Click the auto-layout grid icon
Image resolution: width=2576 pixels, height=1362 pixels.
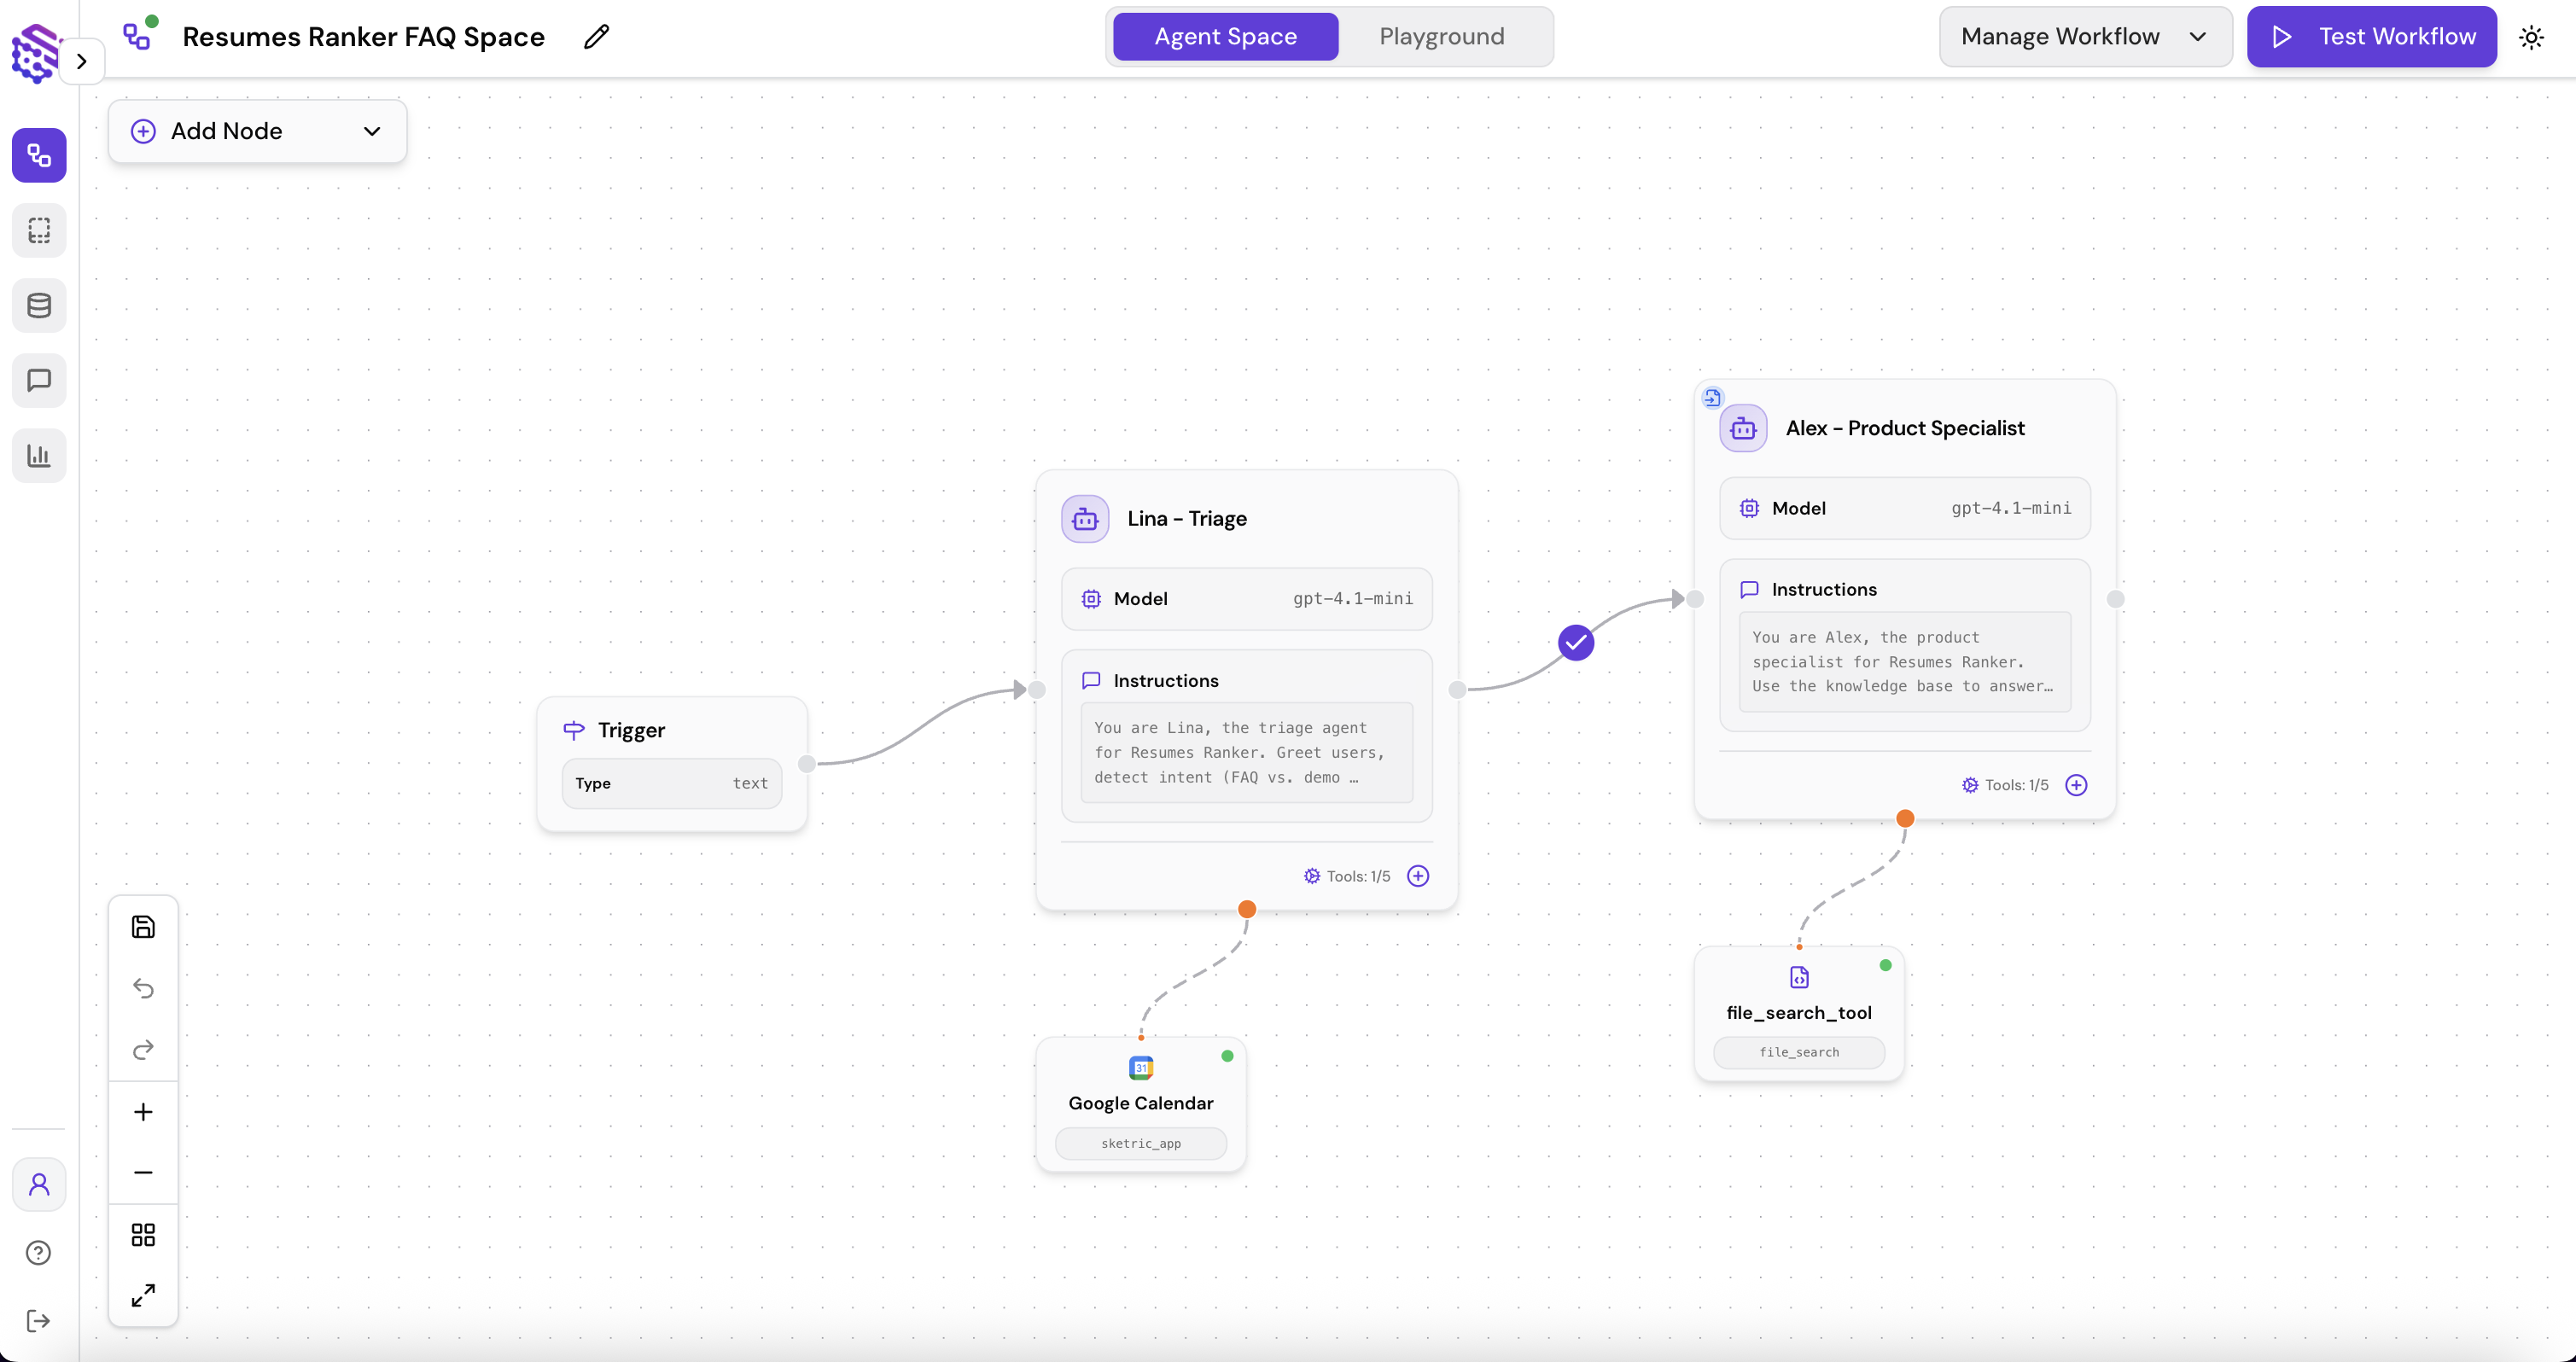click(x=143, y=1234)
